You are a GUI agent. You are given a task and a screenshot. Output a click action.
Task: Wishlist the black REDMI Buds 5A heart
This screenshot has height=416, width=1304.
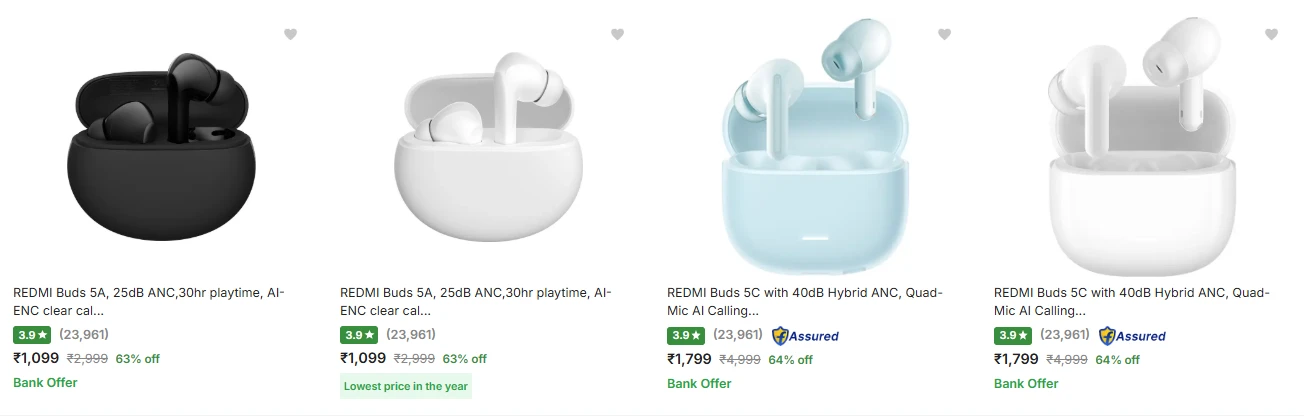290,34
